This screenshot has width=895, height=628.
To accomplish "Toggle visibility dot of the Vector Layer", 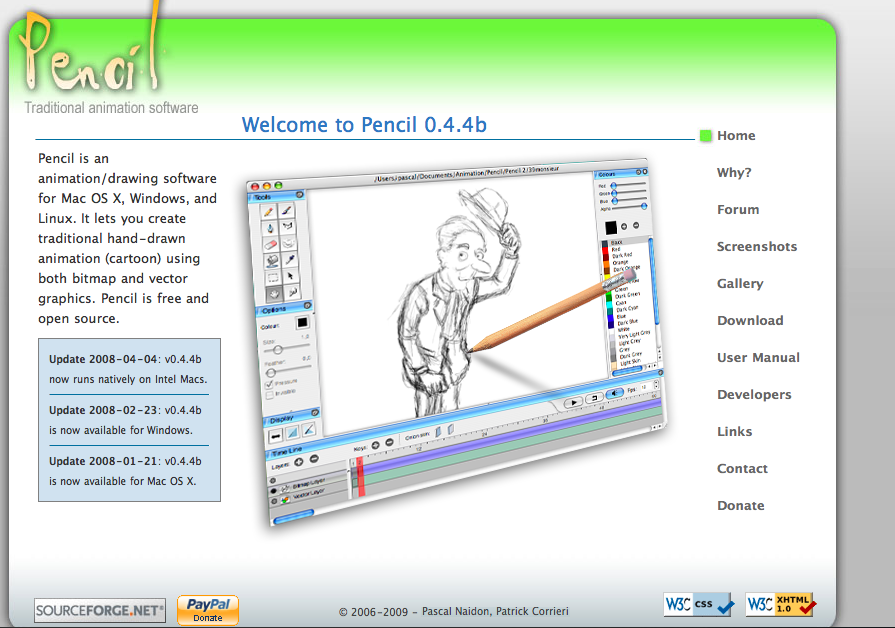I will 274,501.
